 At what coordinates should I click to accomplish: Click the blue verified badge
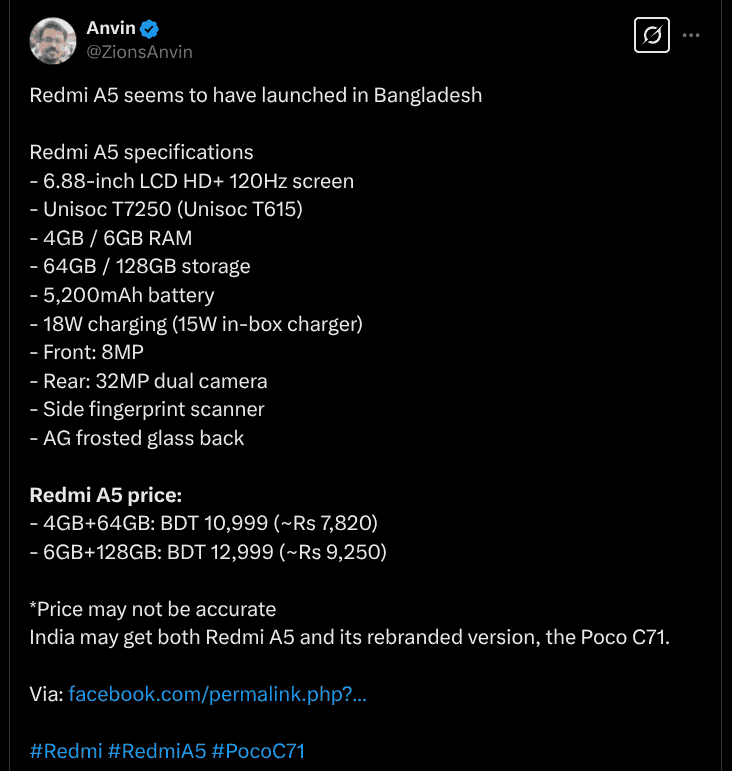coord(150,28)
